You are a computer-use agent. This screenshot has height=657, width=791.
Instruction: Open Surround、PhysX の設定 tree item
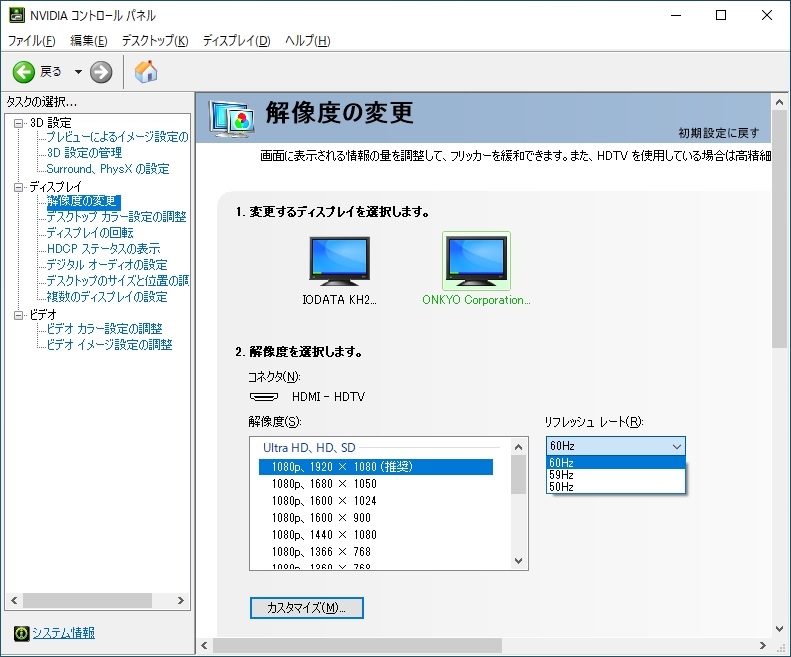(108, 169)
